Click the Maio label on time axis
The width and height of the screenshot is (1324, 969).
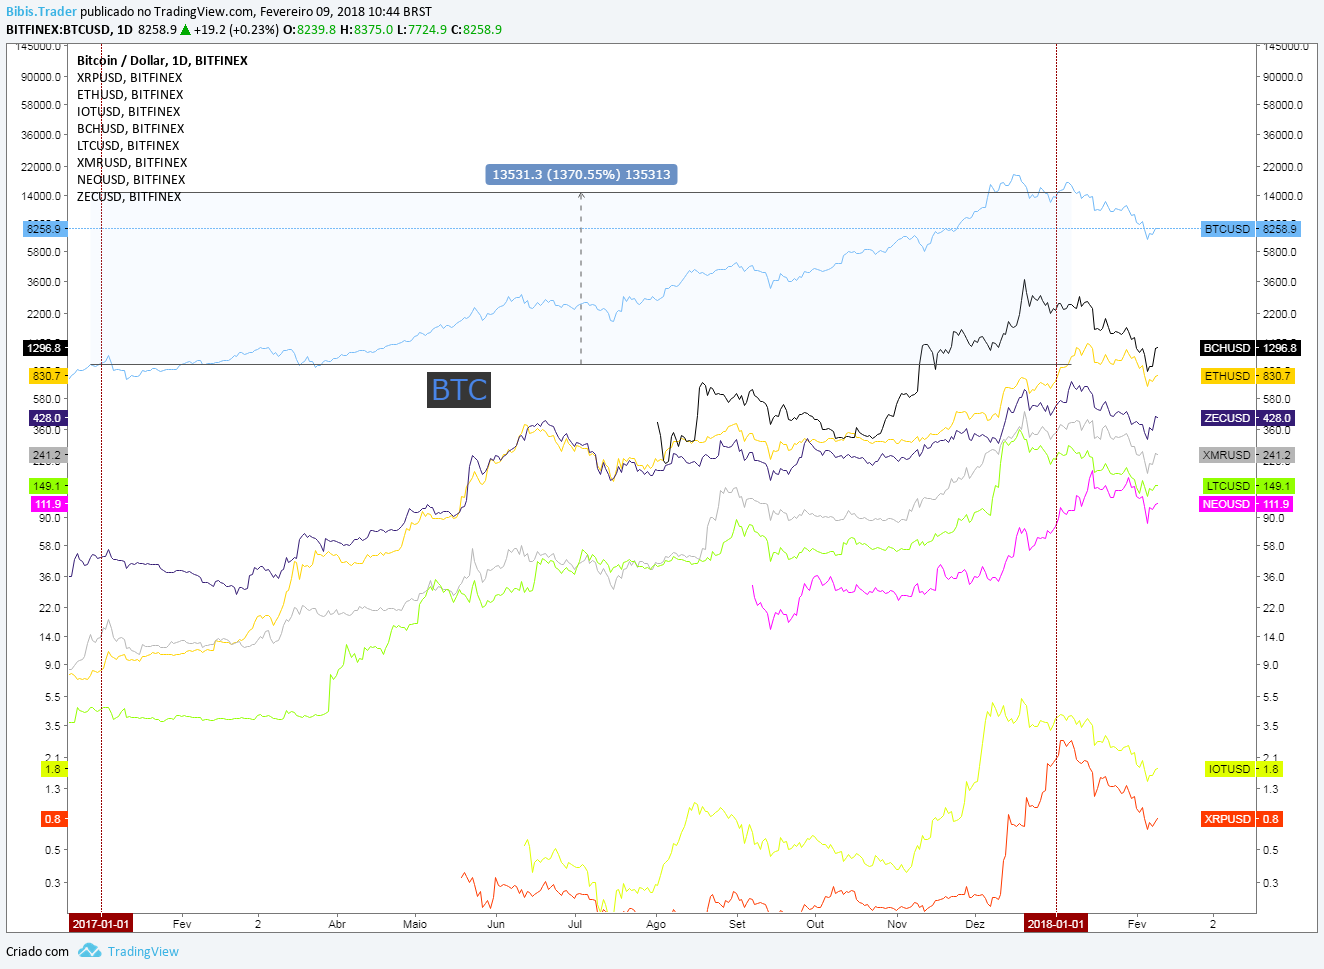[x=415, y=924]
